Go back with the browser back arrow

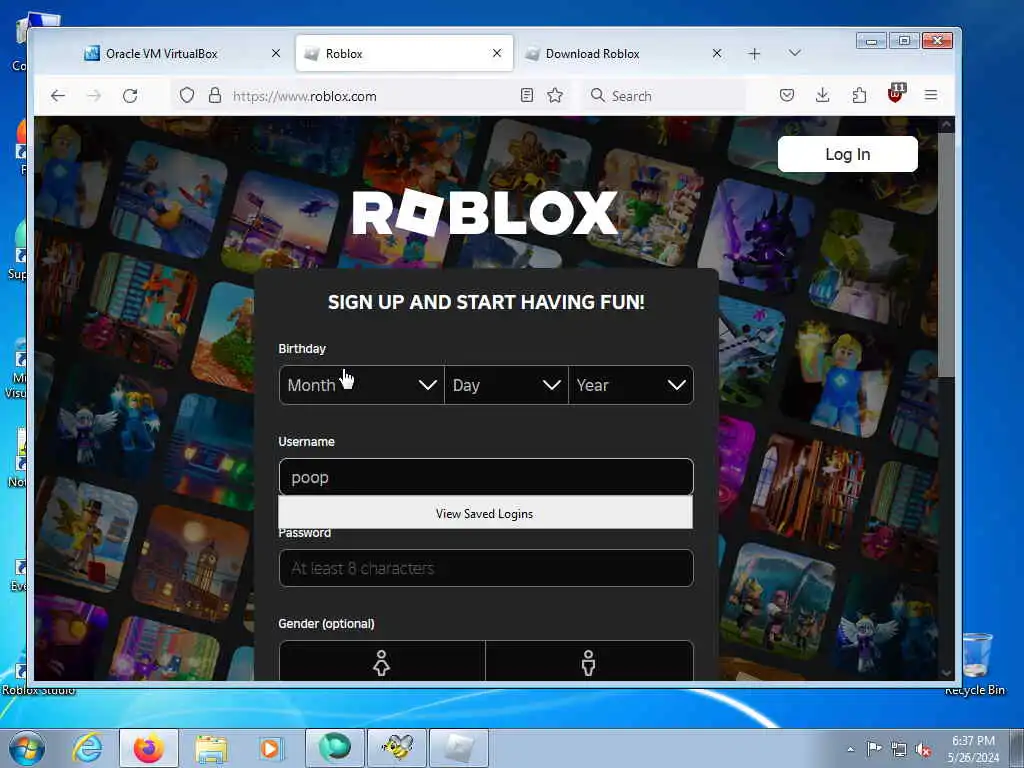pos(58,96)
